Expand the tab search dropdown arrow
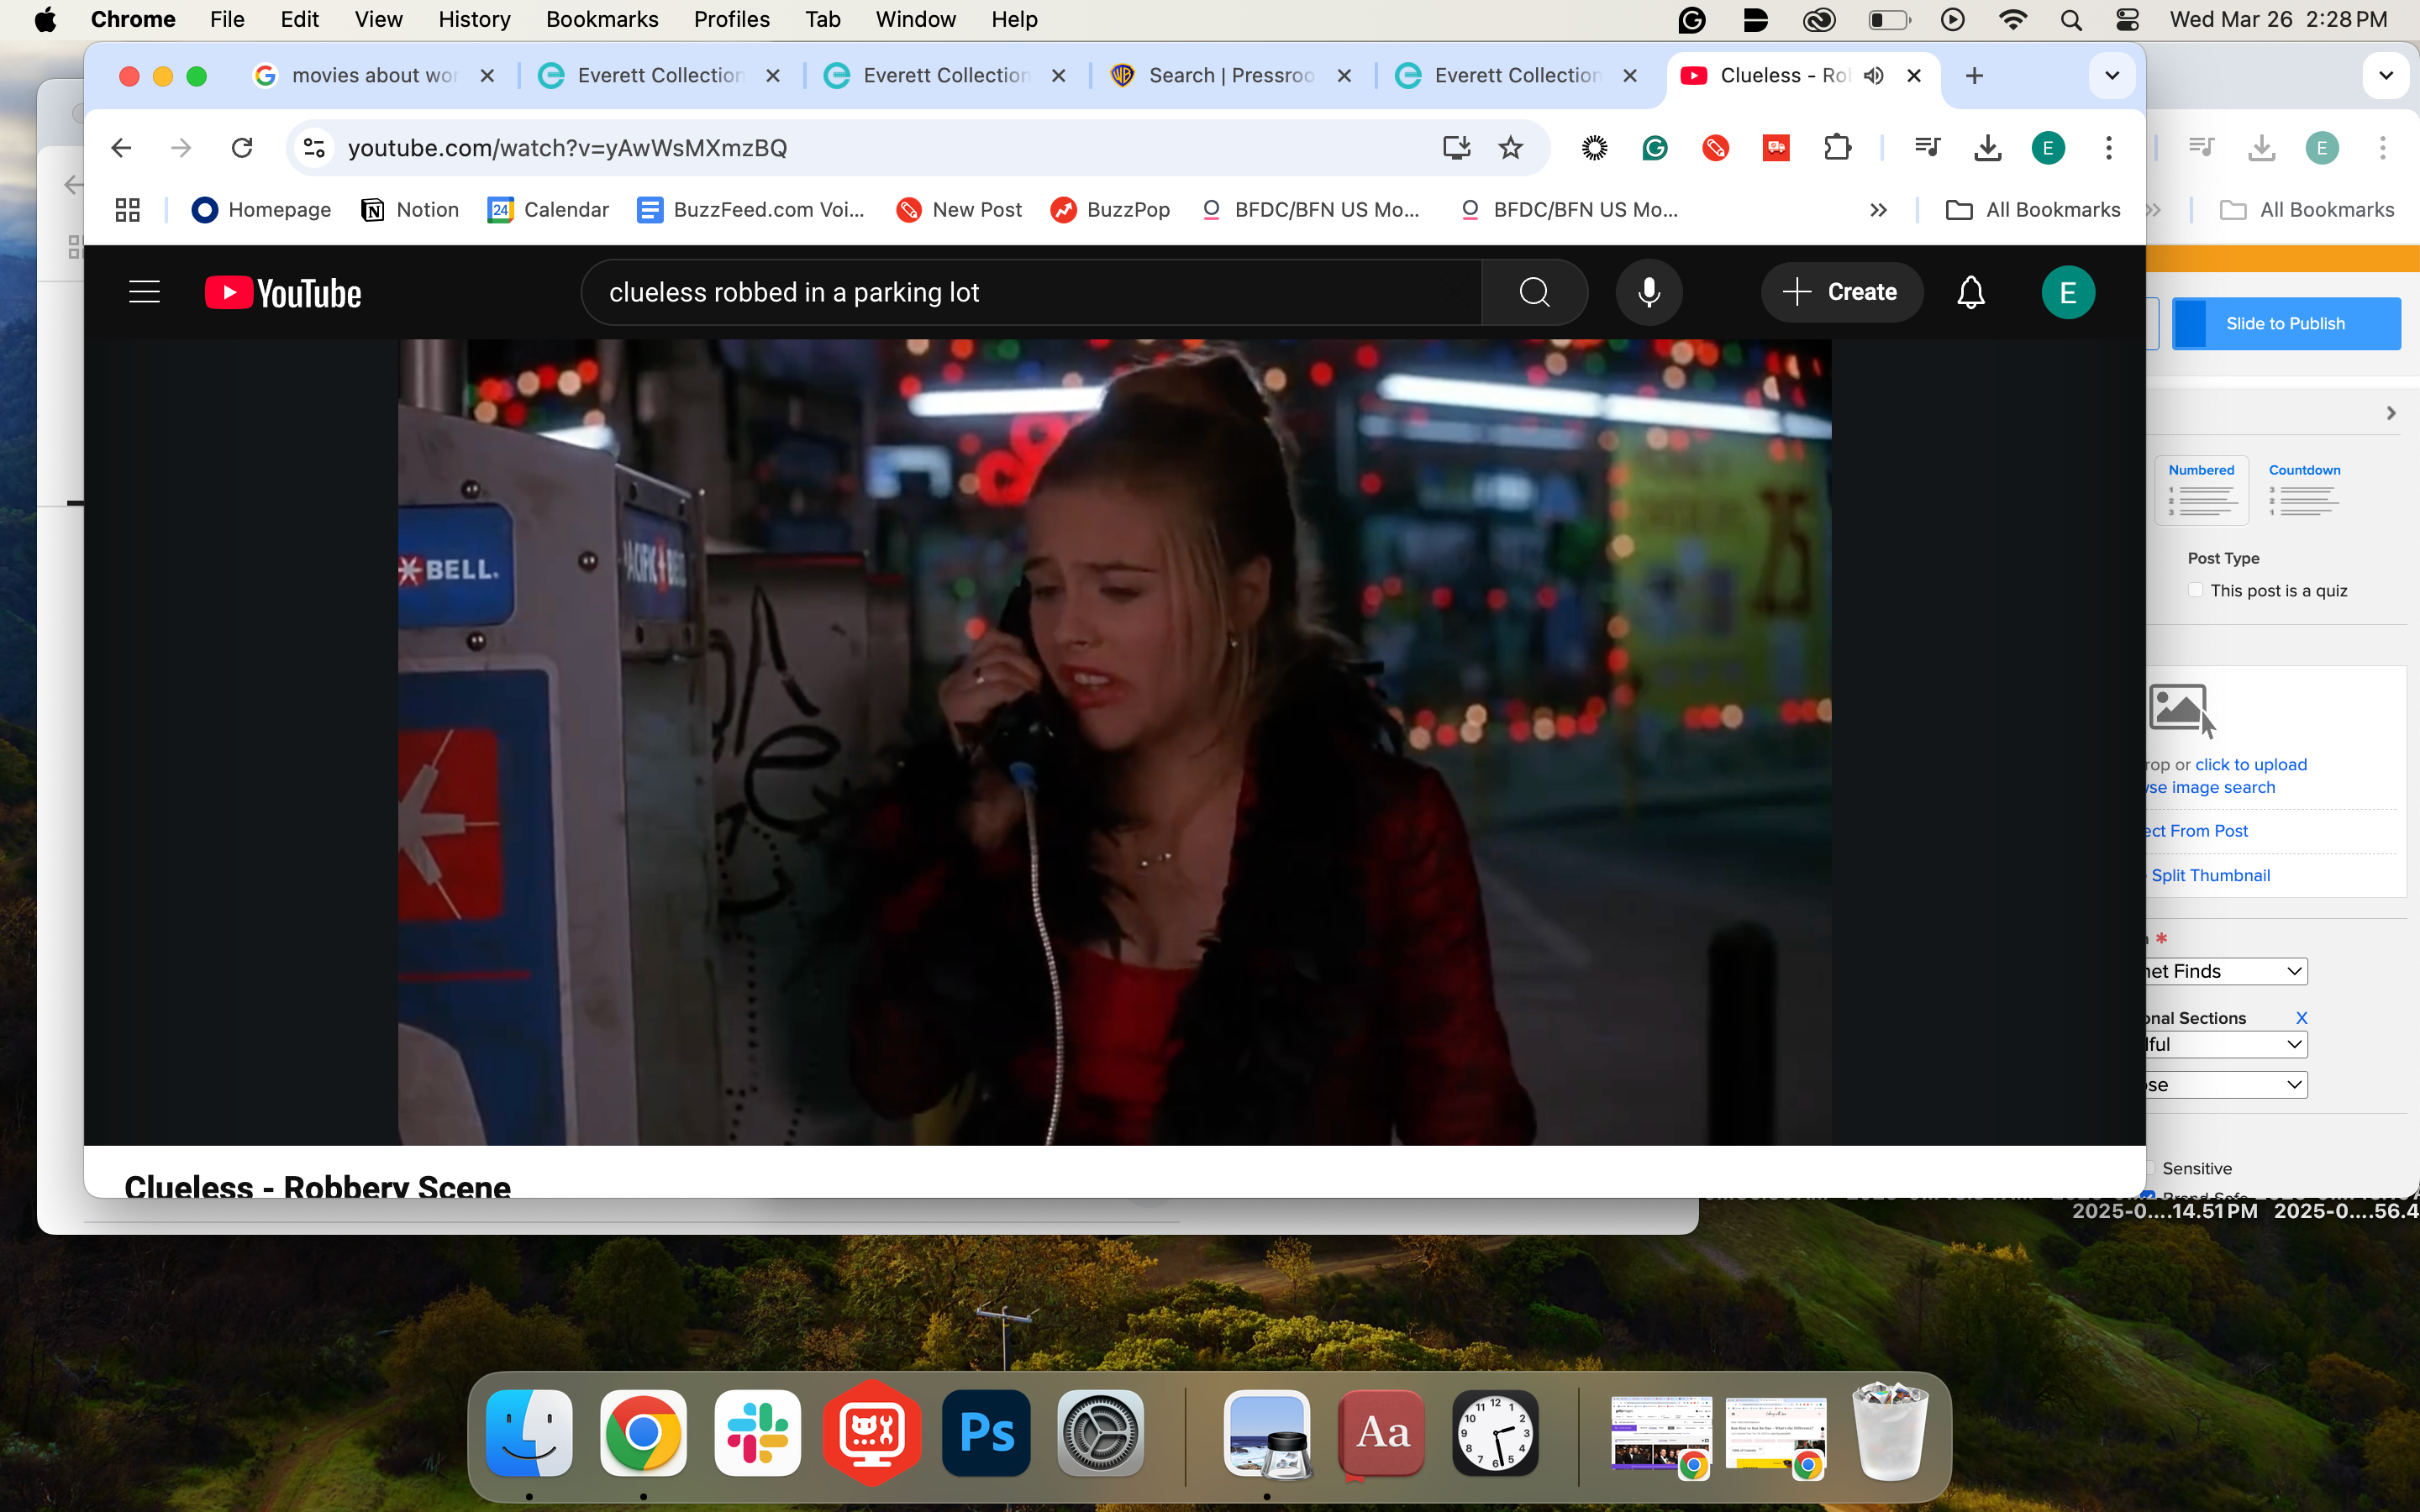Viewport: 2420px width, 1512px height. pyautogui.click(x=2112, y=76)
